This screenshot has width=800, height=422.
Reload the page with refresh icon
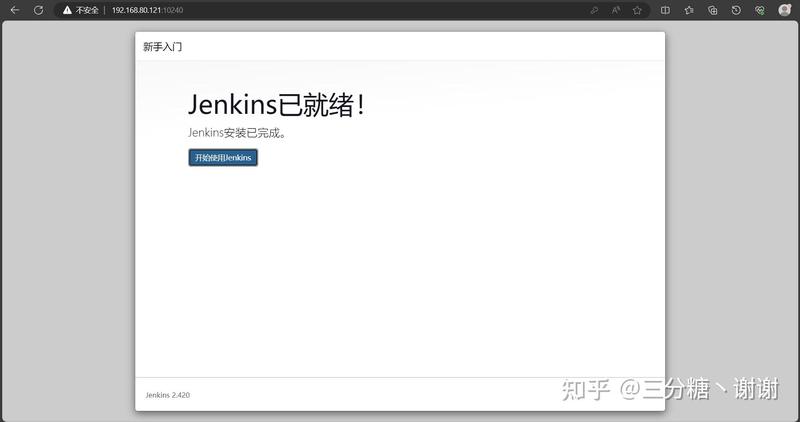coord(38,10)
